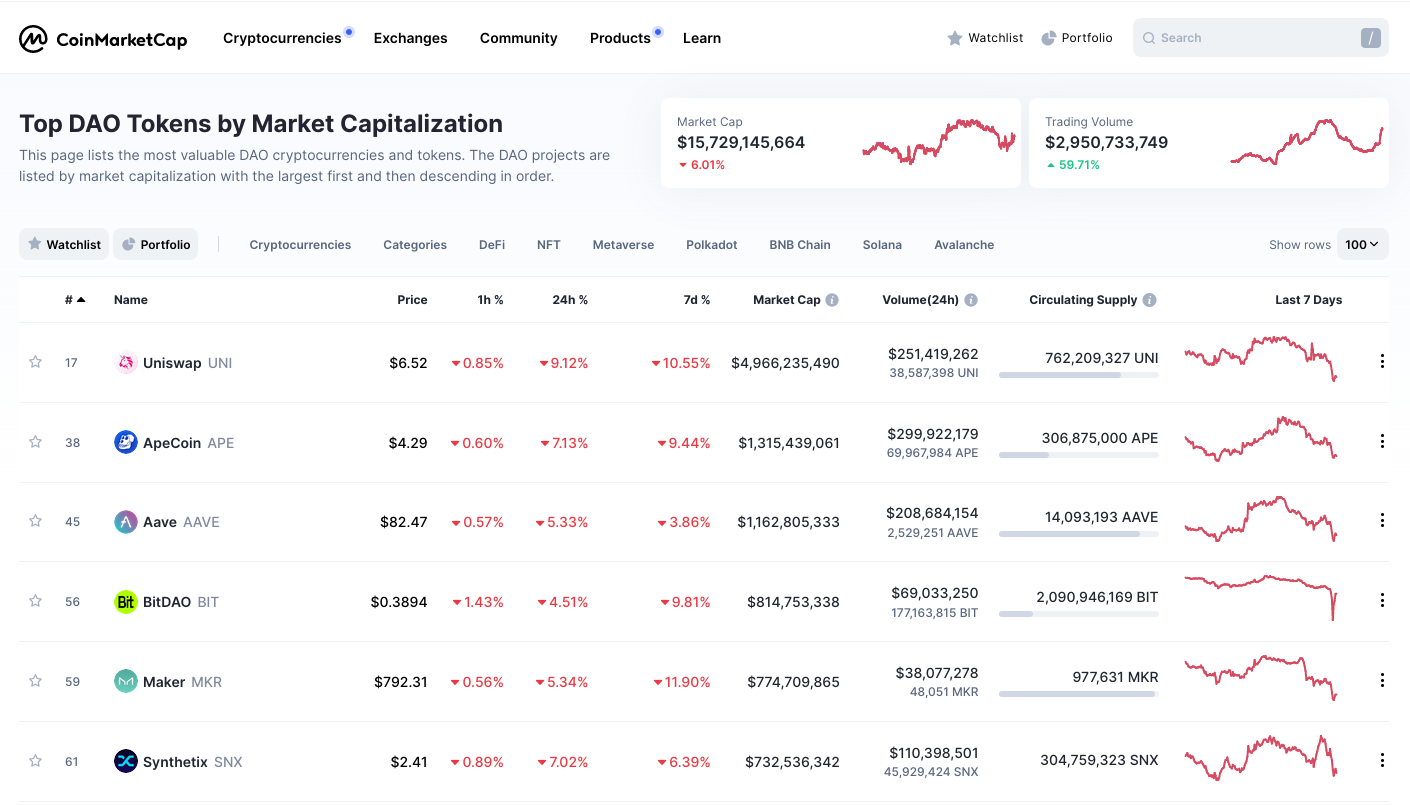Click the Watchlist button above the table
Screen dimensions: 1410x805
(64, 244)
